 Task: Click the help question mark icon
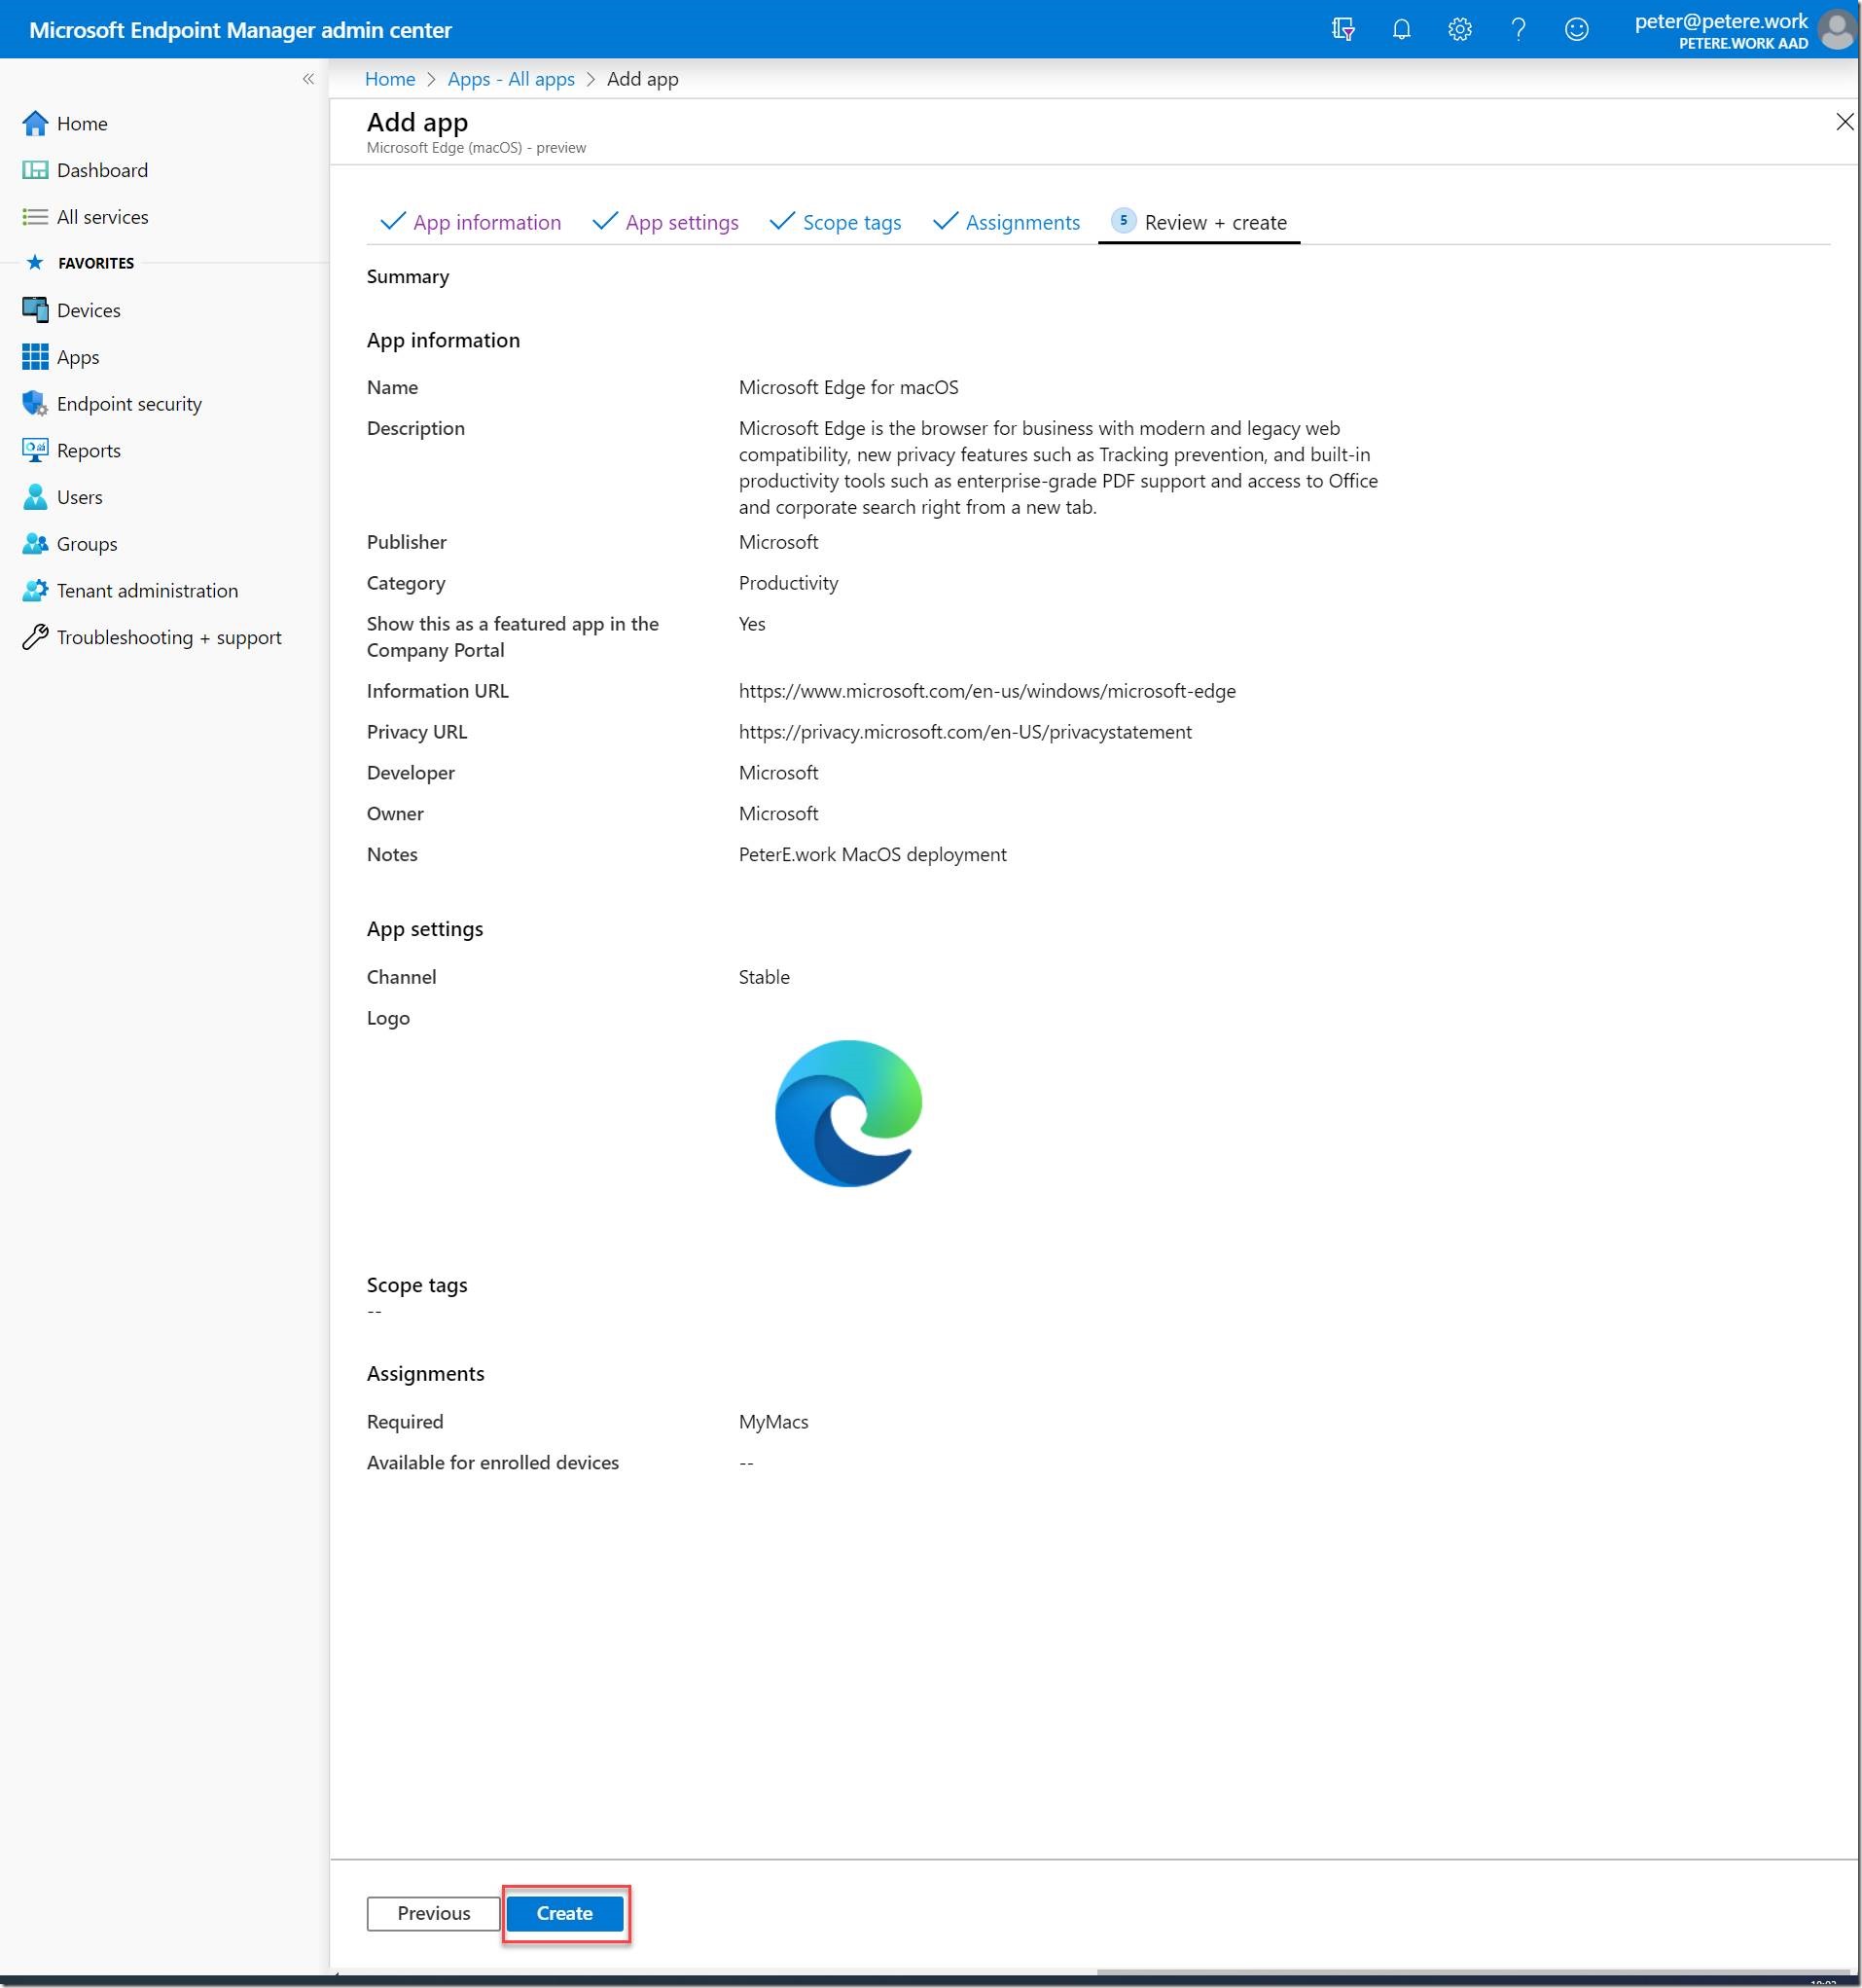coord(1518,30)
